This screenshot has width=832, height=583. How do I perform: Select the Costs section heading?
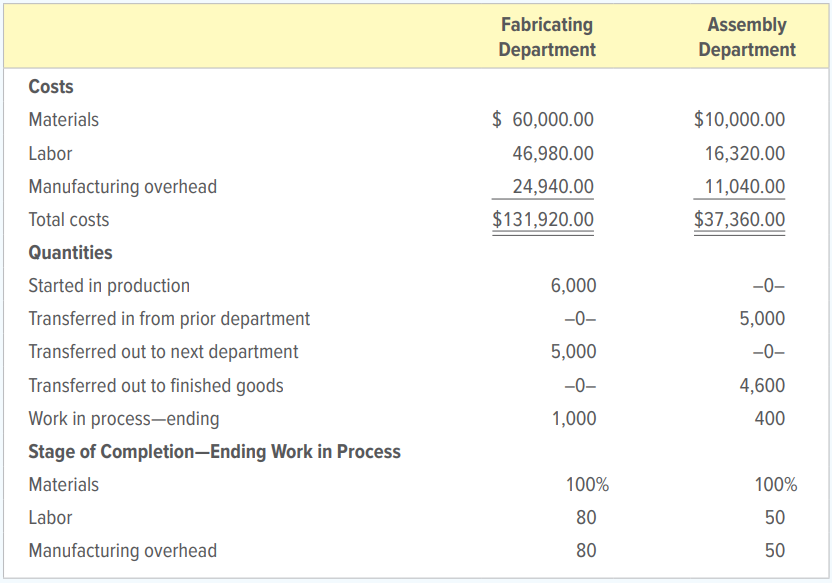click(52, 87)
